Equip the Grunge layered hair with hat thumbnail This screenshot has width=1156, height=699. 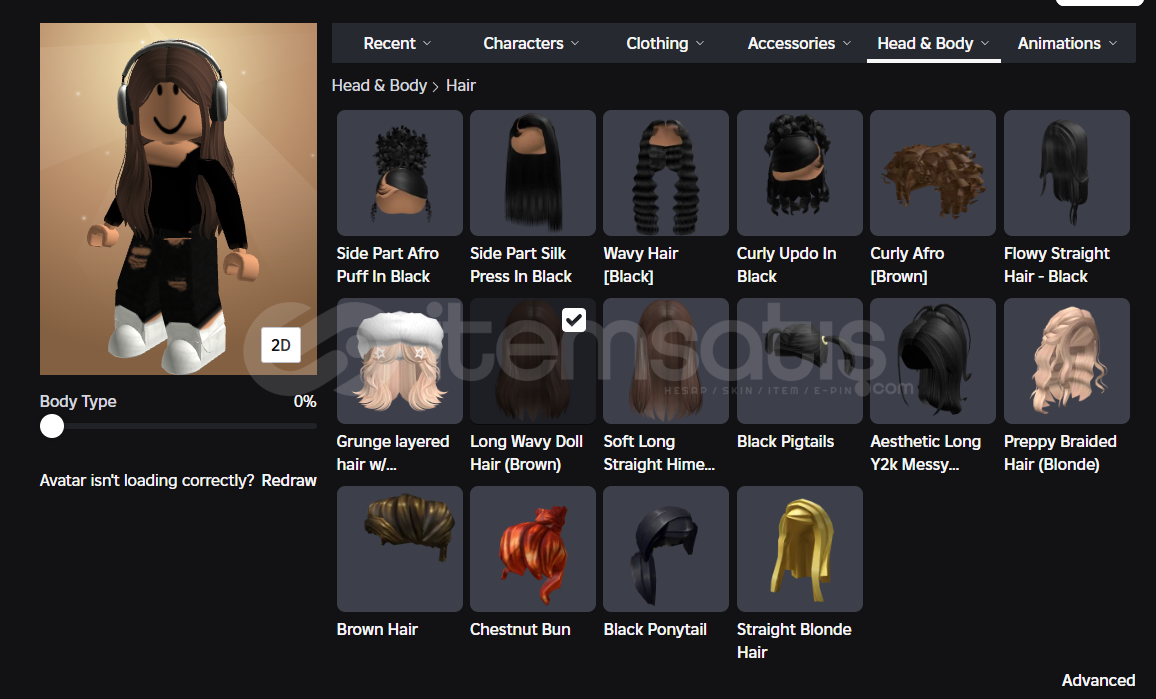click(x=400, y=361)
